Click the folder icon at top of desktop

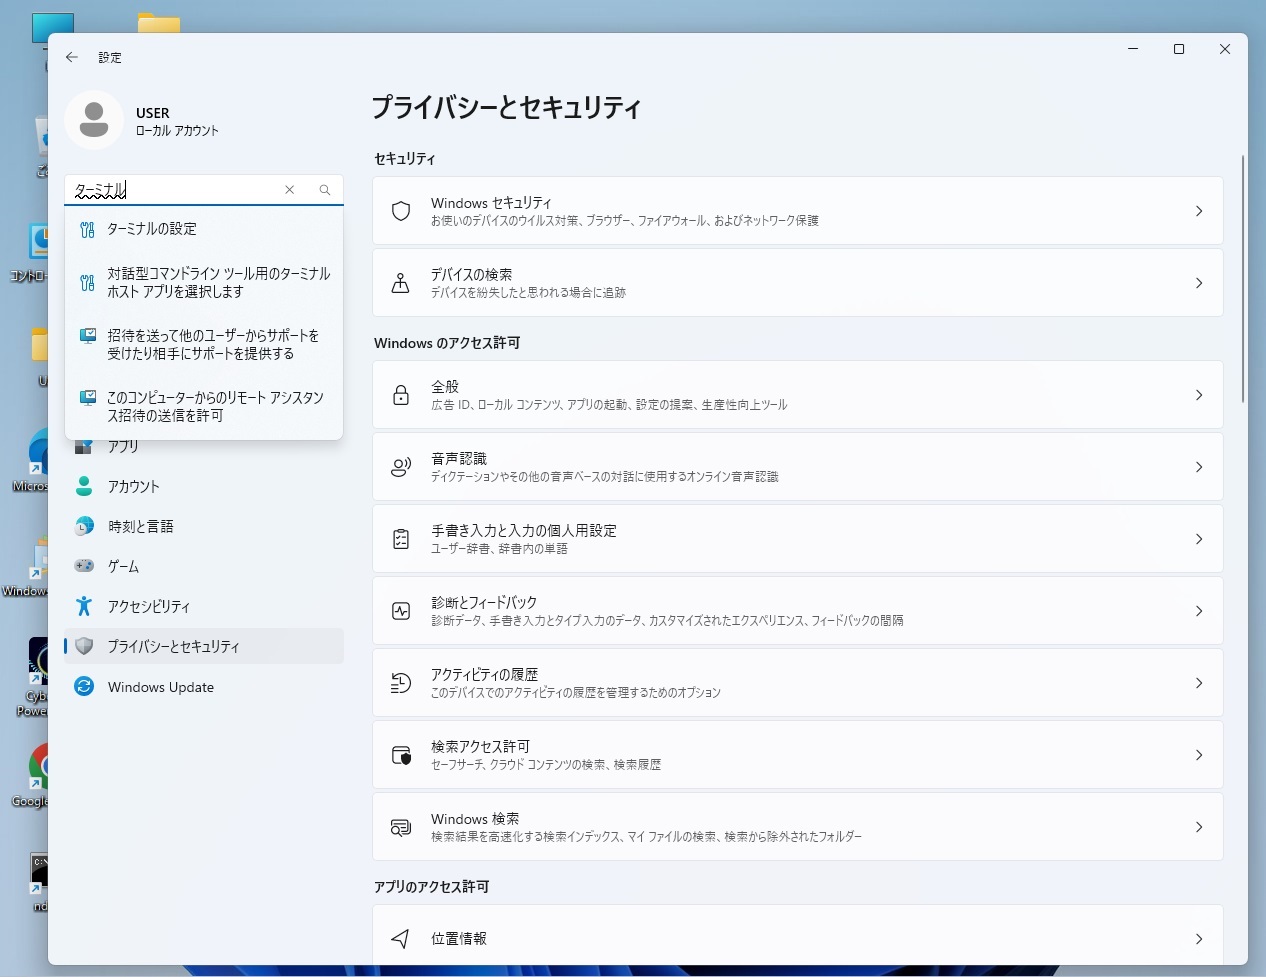[x=159, y=23]
